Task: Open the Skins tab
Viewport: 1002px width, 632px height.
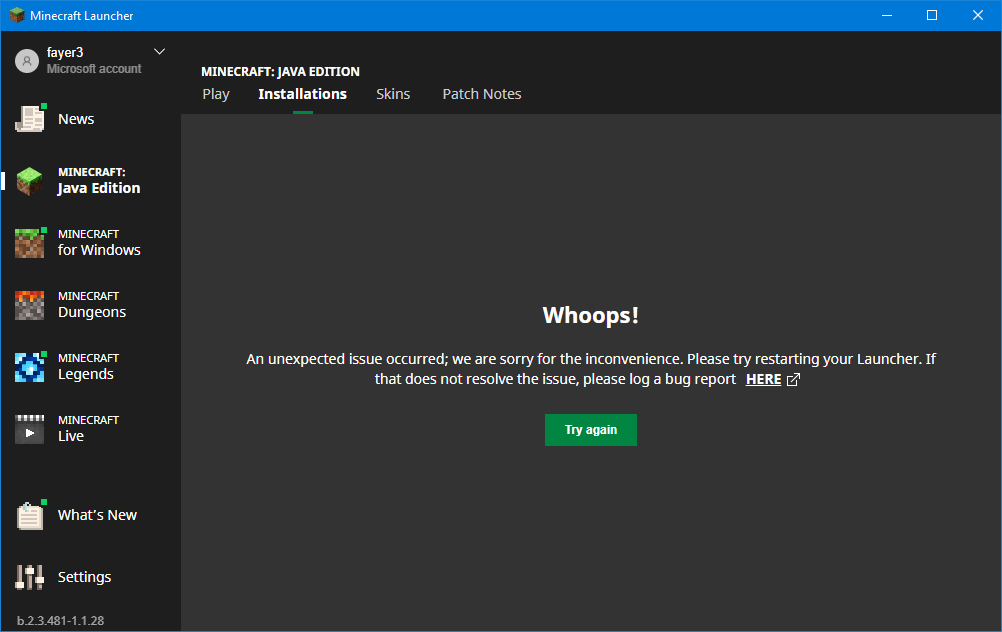Action: [393, 94]
